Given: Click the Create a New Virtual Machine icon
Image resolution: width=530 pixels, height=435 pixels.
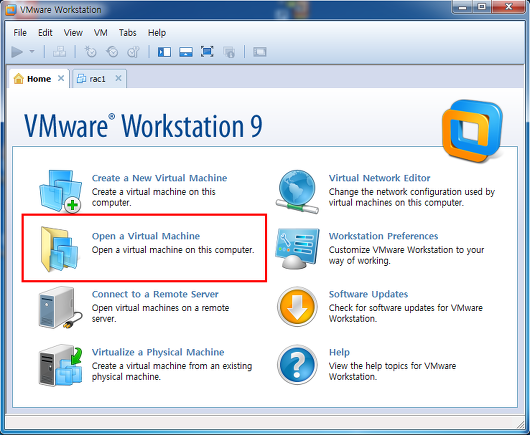Looking at the screenshot, I should (x=61, y=191).
